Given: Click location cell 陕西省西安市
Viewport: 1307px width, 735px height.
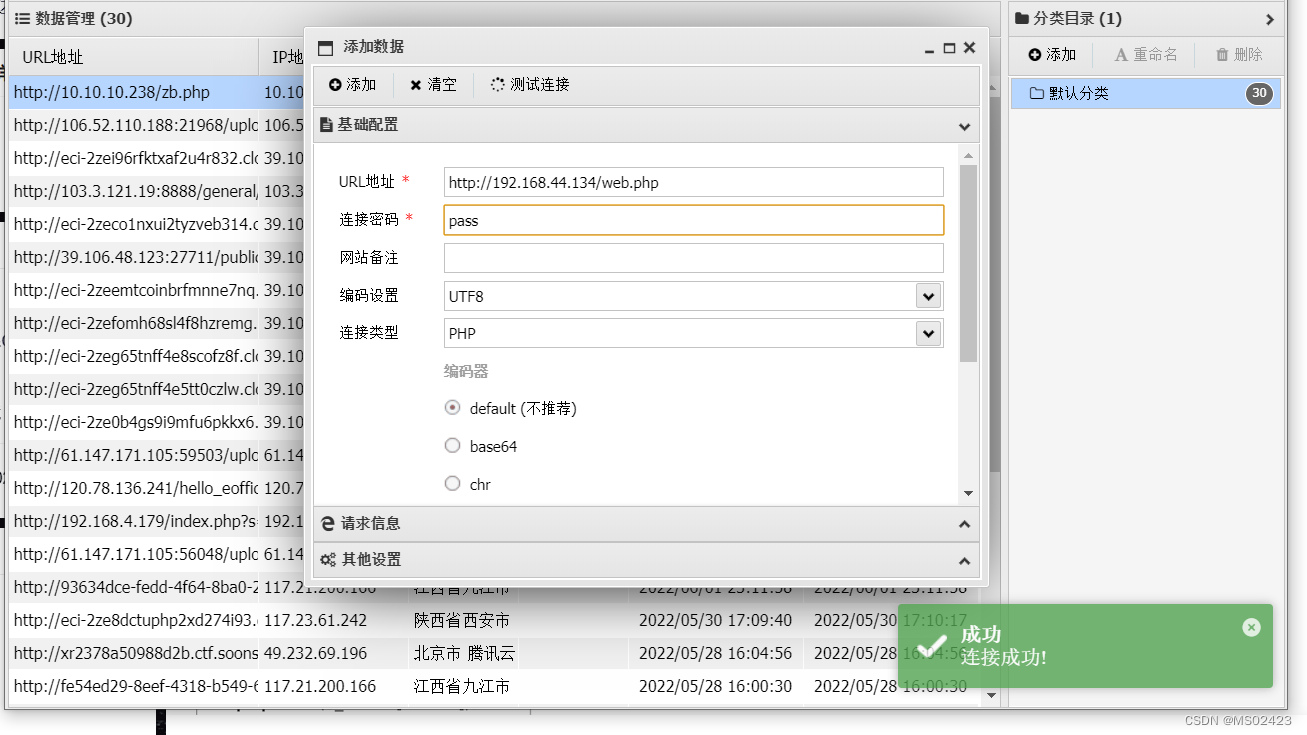Looking at the screenshot, I should click(462, 620).
